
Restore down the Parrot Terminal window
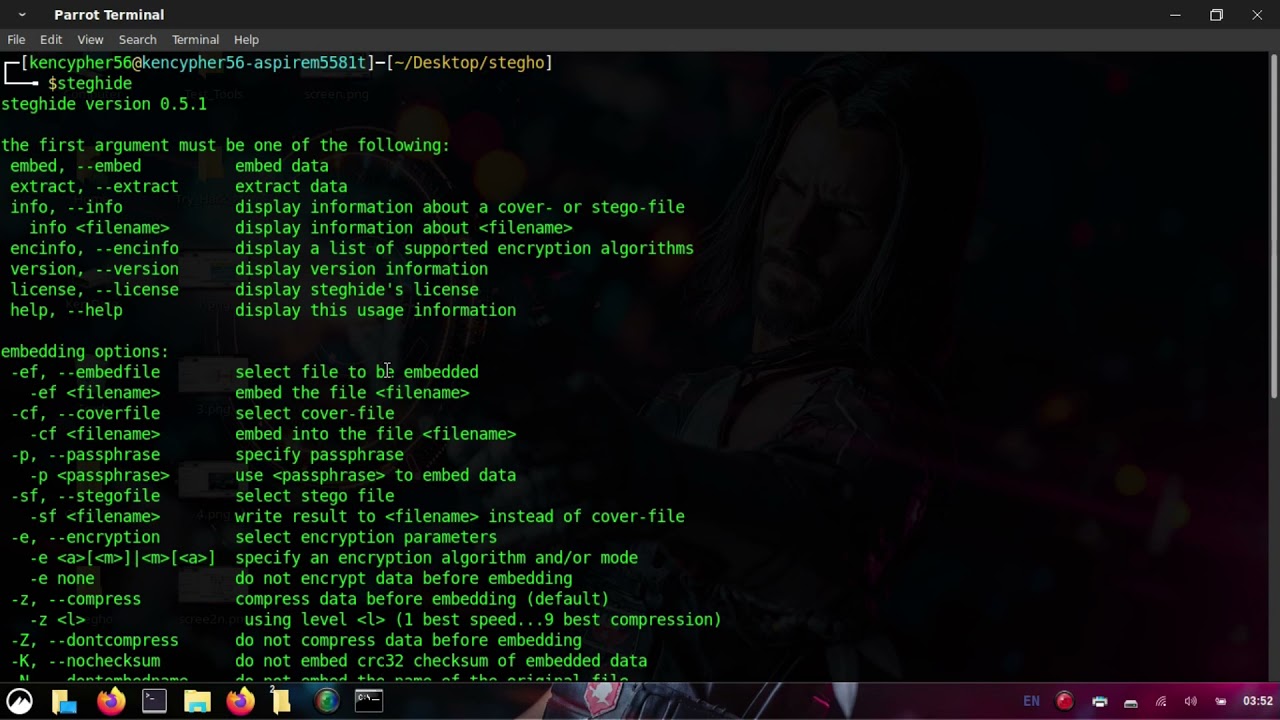click(1216, 15)
